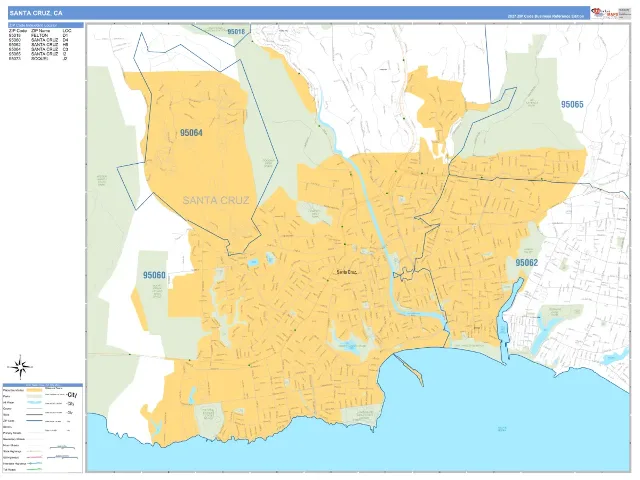Select the 95065 ZIP code label on map
This screenshot has height=480, width=640.
572,104
